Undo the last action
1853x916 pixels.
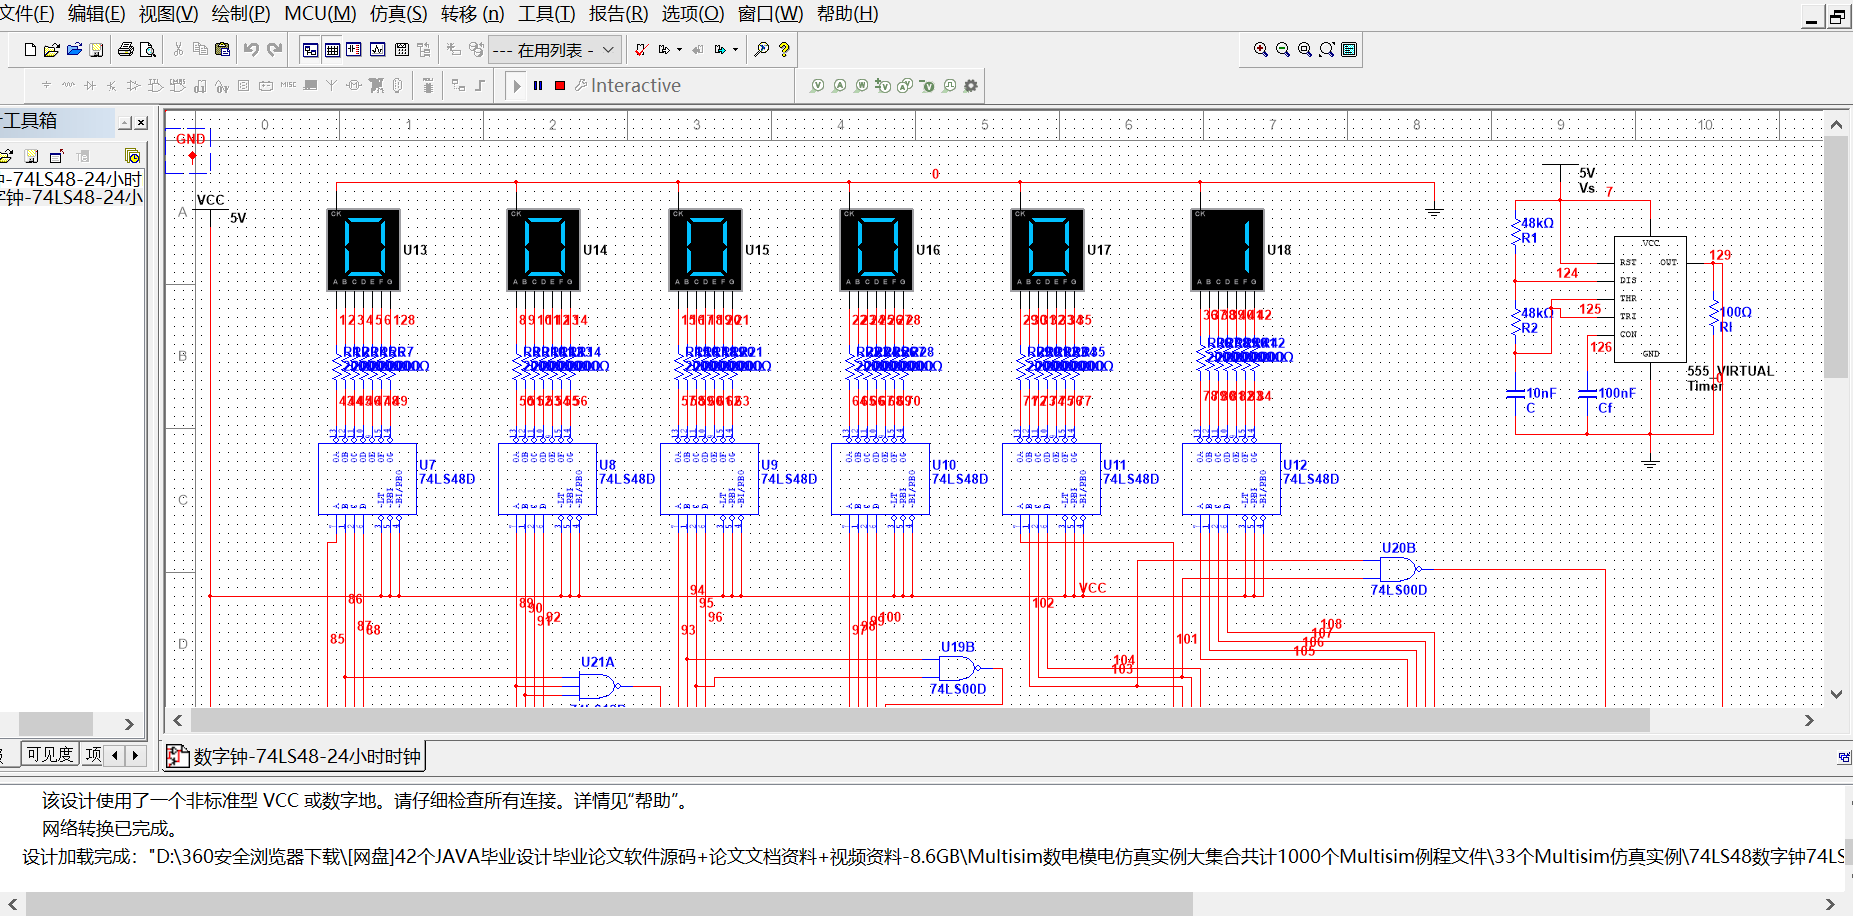coord(251,49)
